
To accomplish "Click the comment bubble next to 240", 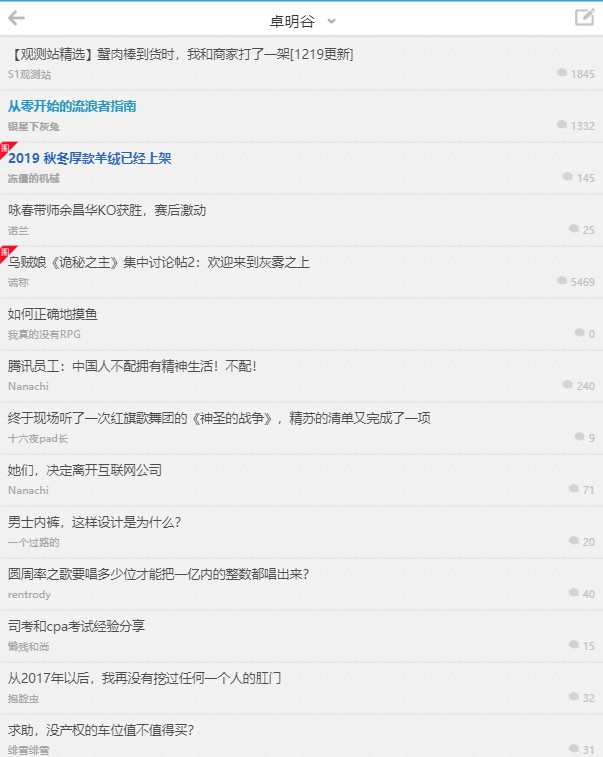I will 567,385.
